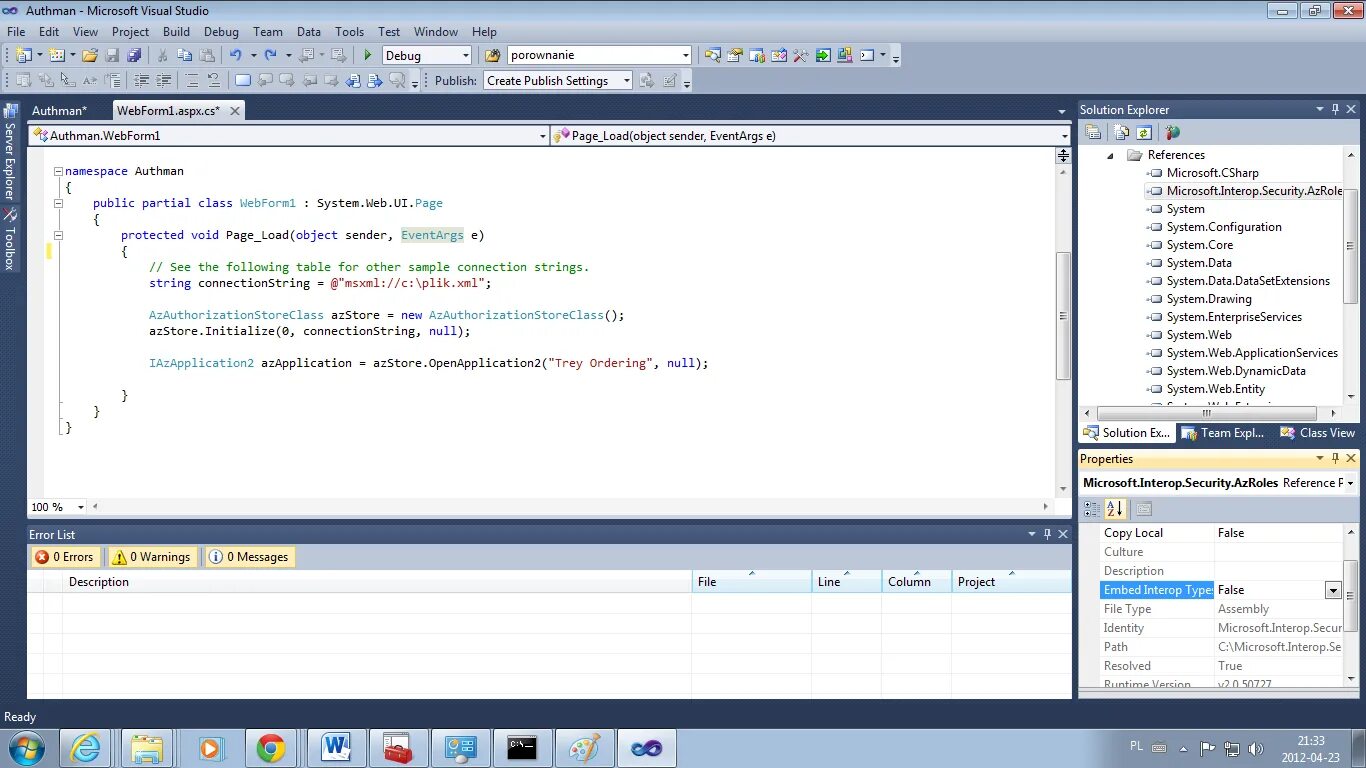
Task: Click the Save All icon
Action: 134,56
